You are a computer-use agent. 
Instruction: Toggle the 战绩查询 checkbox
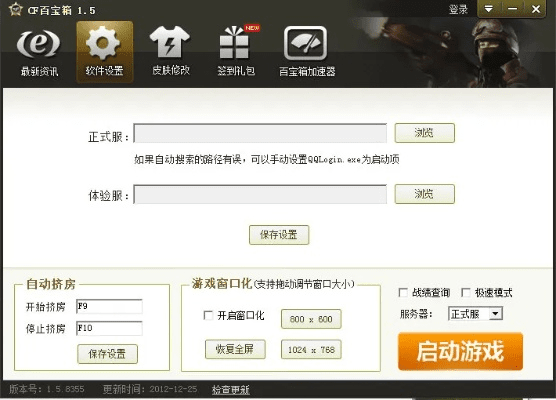click(x=403, y=293)
